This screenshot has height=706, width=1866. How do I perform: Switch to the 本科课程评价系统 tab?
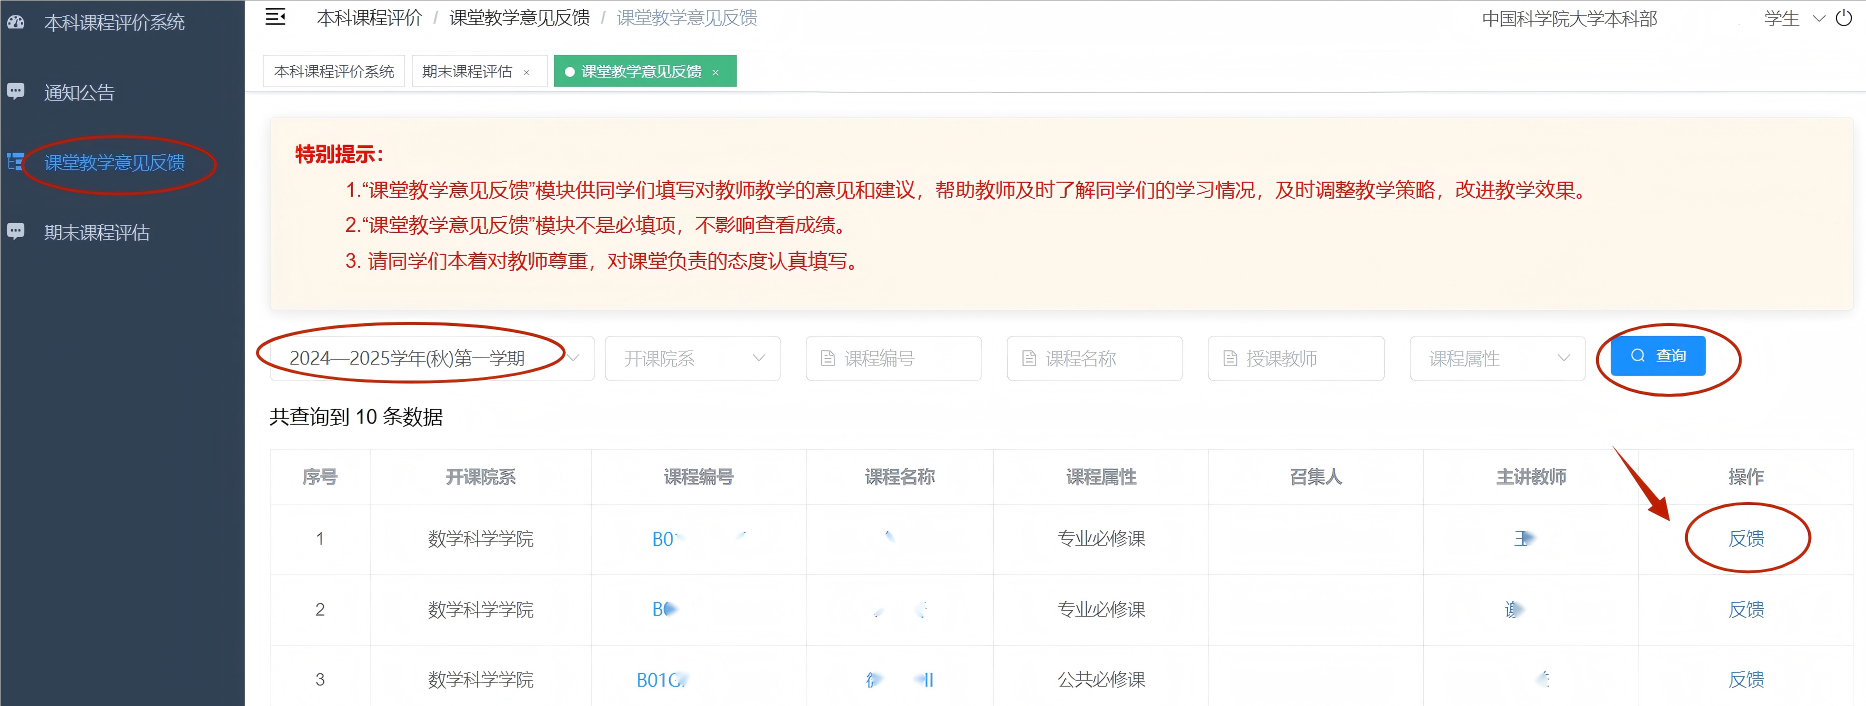point(334,71)
